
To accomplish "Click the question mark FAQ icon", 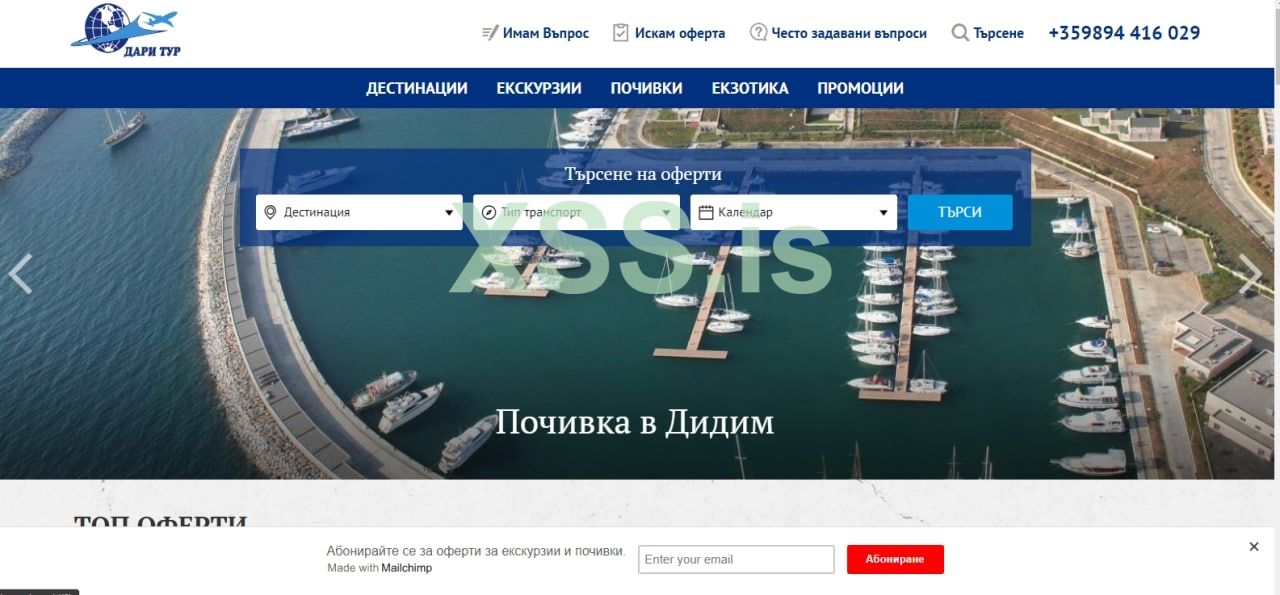I will point(758,33).
